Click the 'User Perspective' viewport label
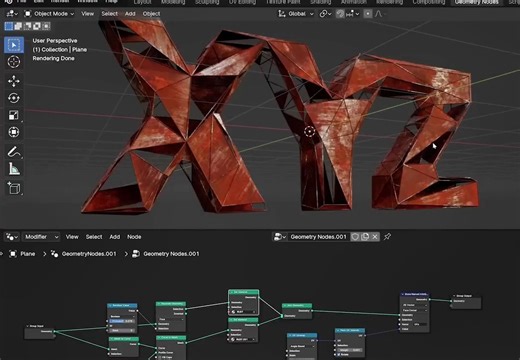Image resolution: width=520 pixels, height=360 pixels. [x=55, y=41]
